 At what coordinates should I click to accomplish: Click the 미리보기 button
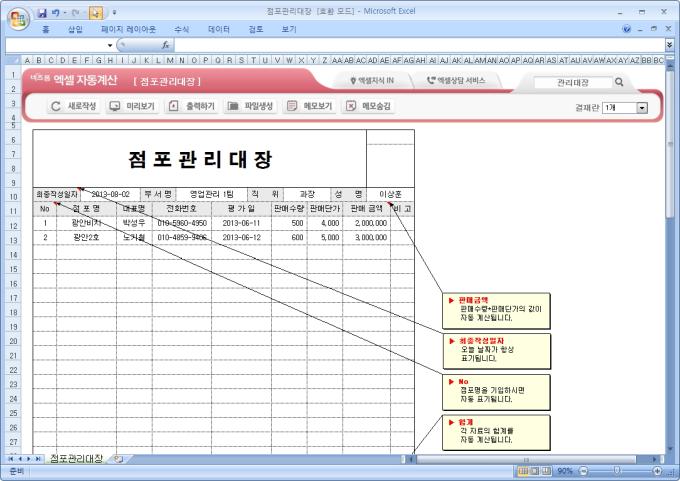tap(132, 106)
